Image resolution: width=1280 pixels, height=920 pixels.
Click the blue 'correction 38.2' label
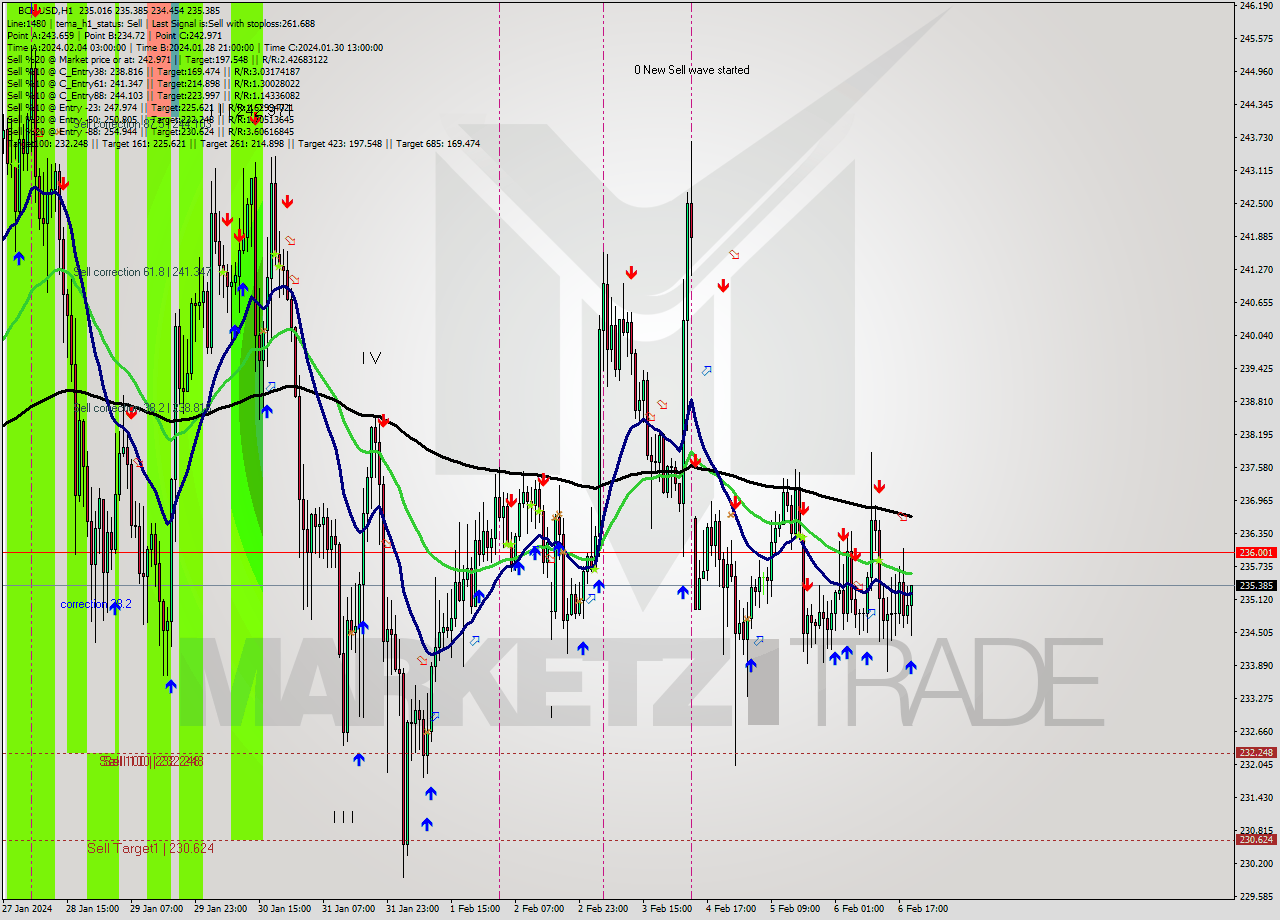click(x=96, y=604)
